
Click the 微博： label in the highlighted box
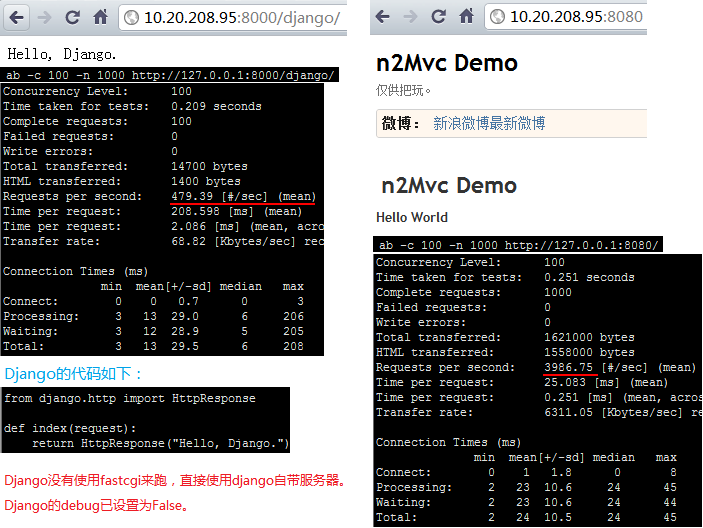coord(401,123)
